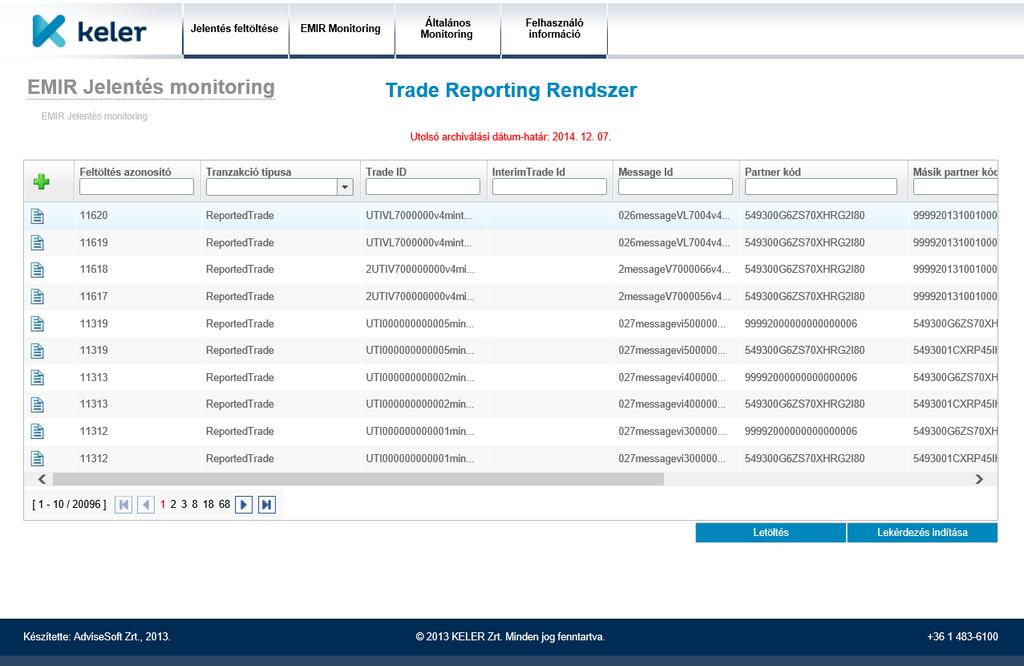
Task: Go to previous page of results
Action: click(146, 505)
